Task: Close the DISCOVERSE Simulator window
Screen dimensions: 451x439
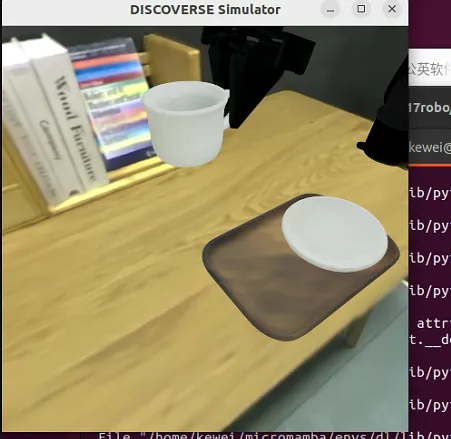Action: 392,9
